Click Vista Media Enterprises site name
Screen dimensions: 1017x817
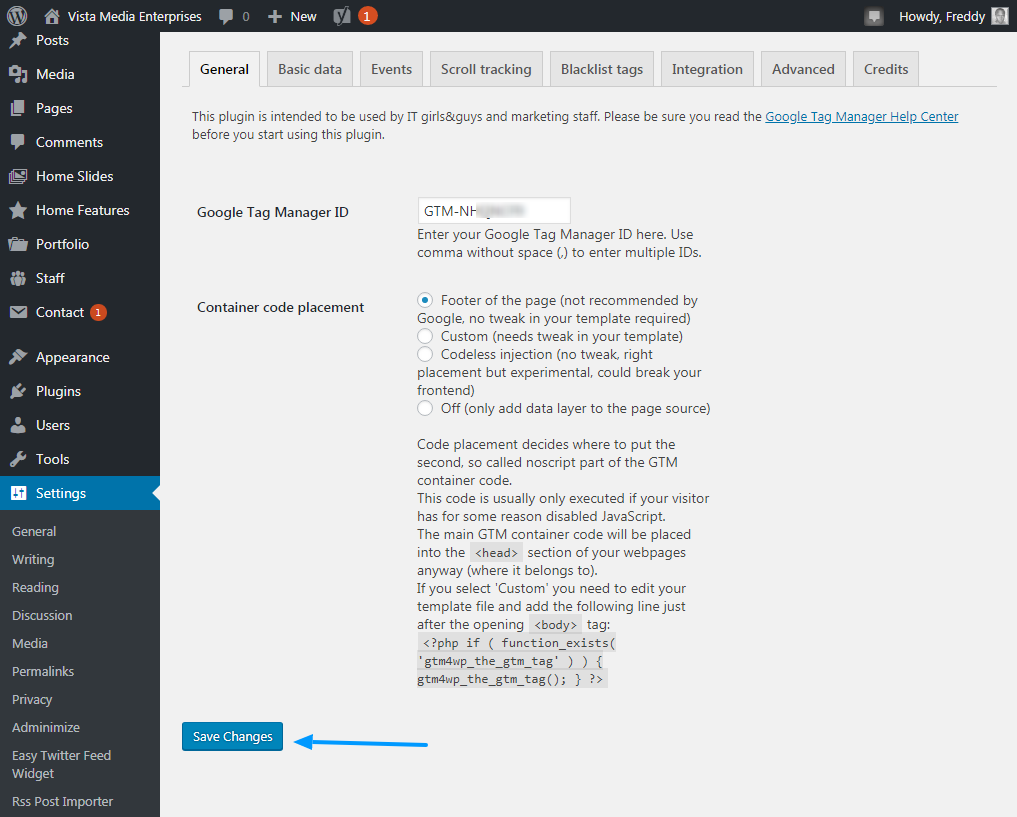(135, 16)
